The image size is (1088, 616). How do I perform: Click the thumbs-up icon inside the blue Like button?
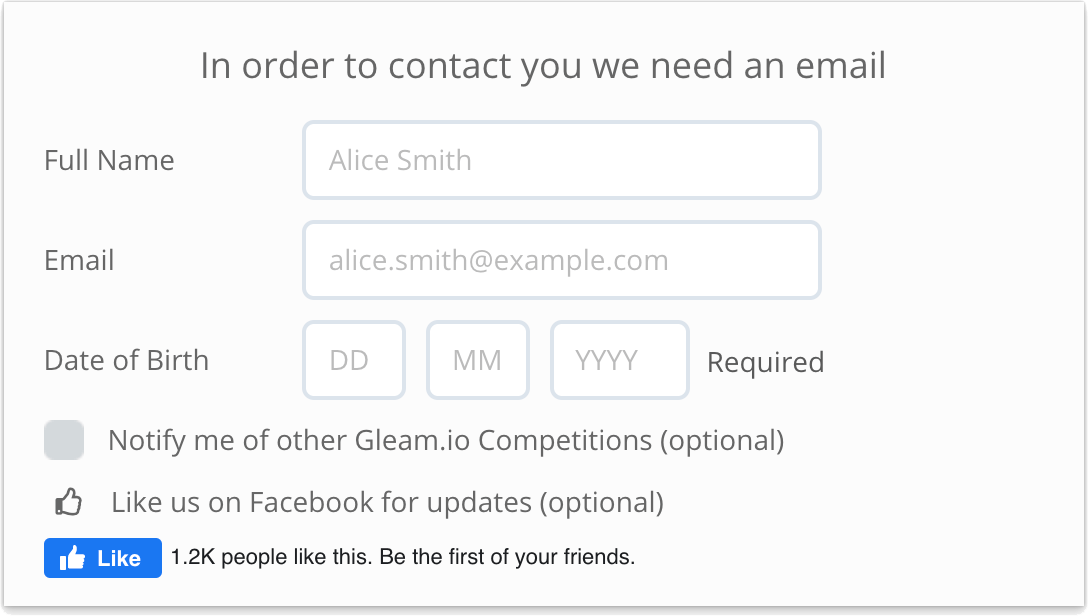(x=73, y=558)
